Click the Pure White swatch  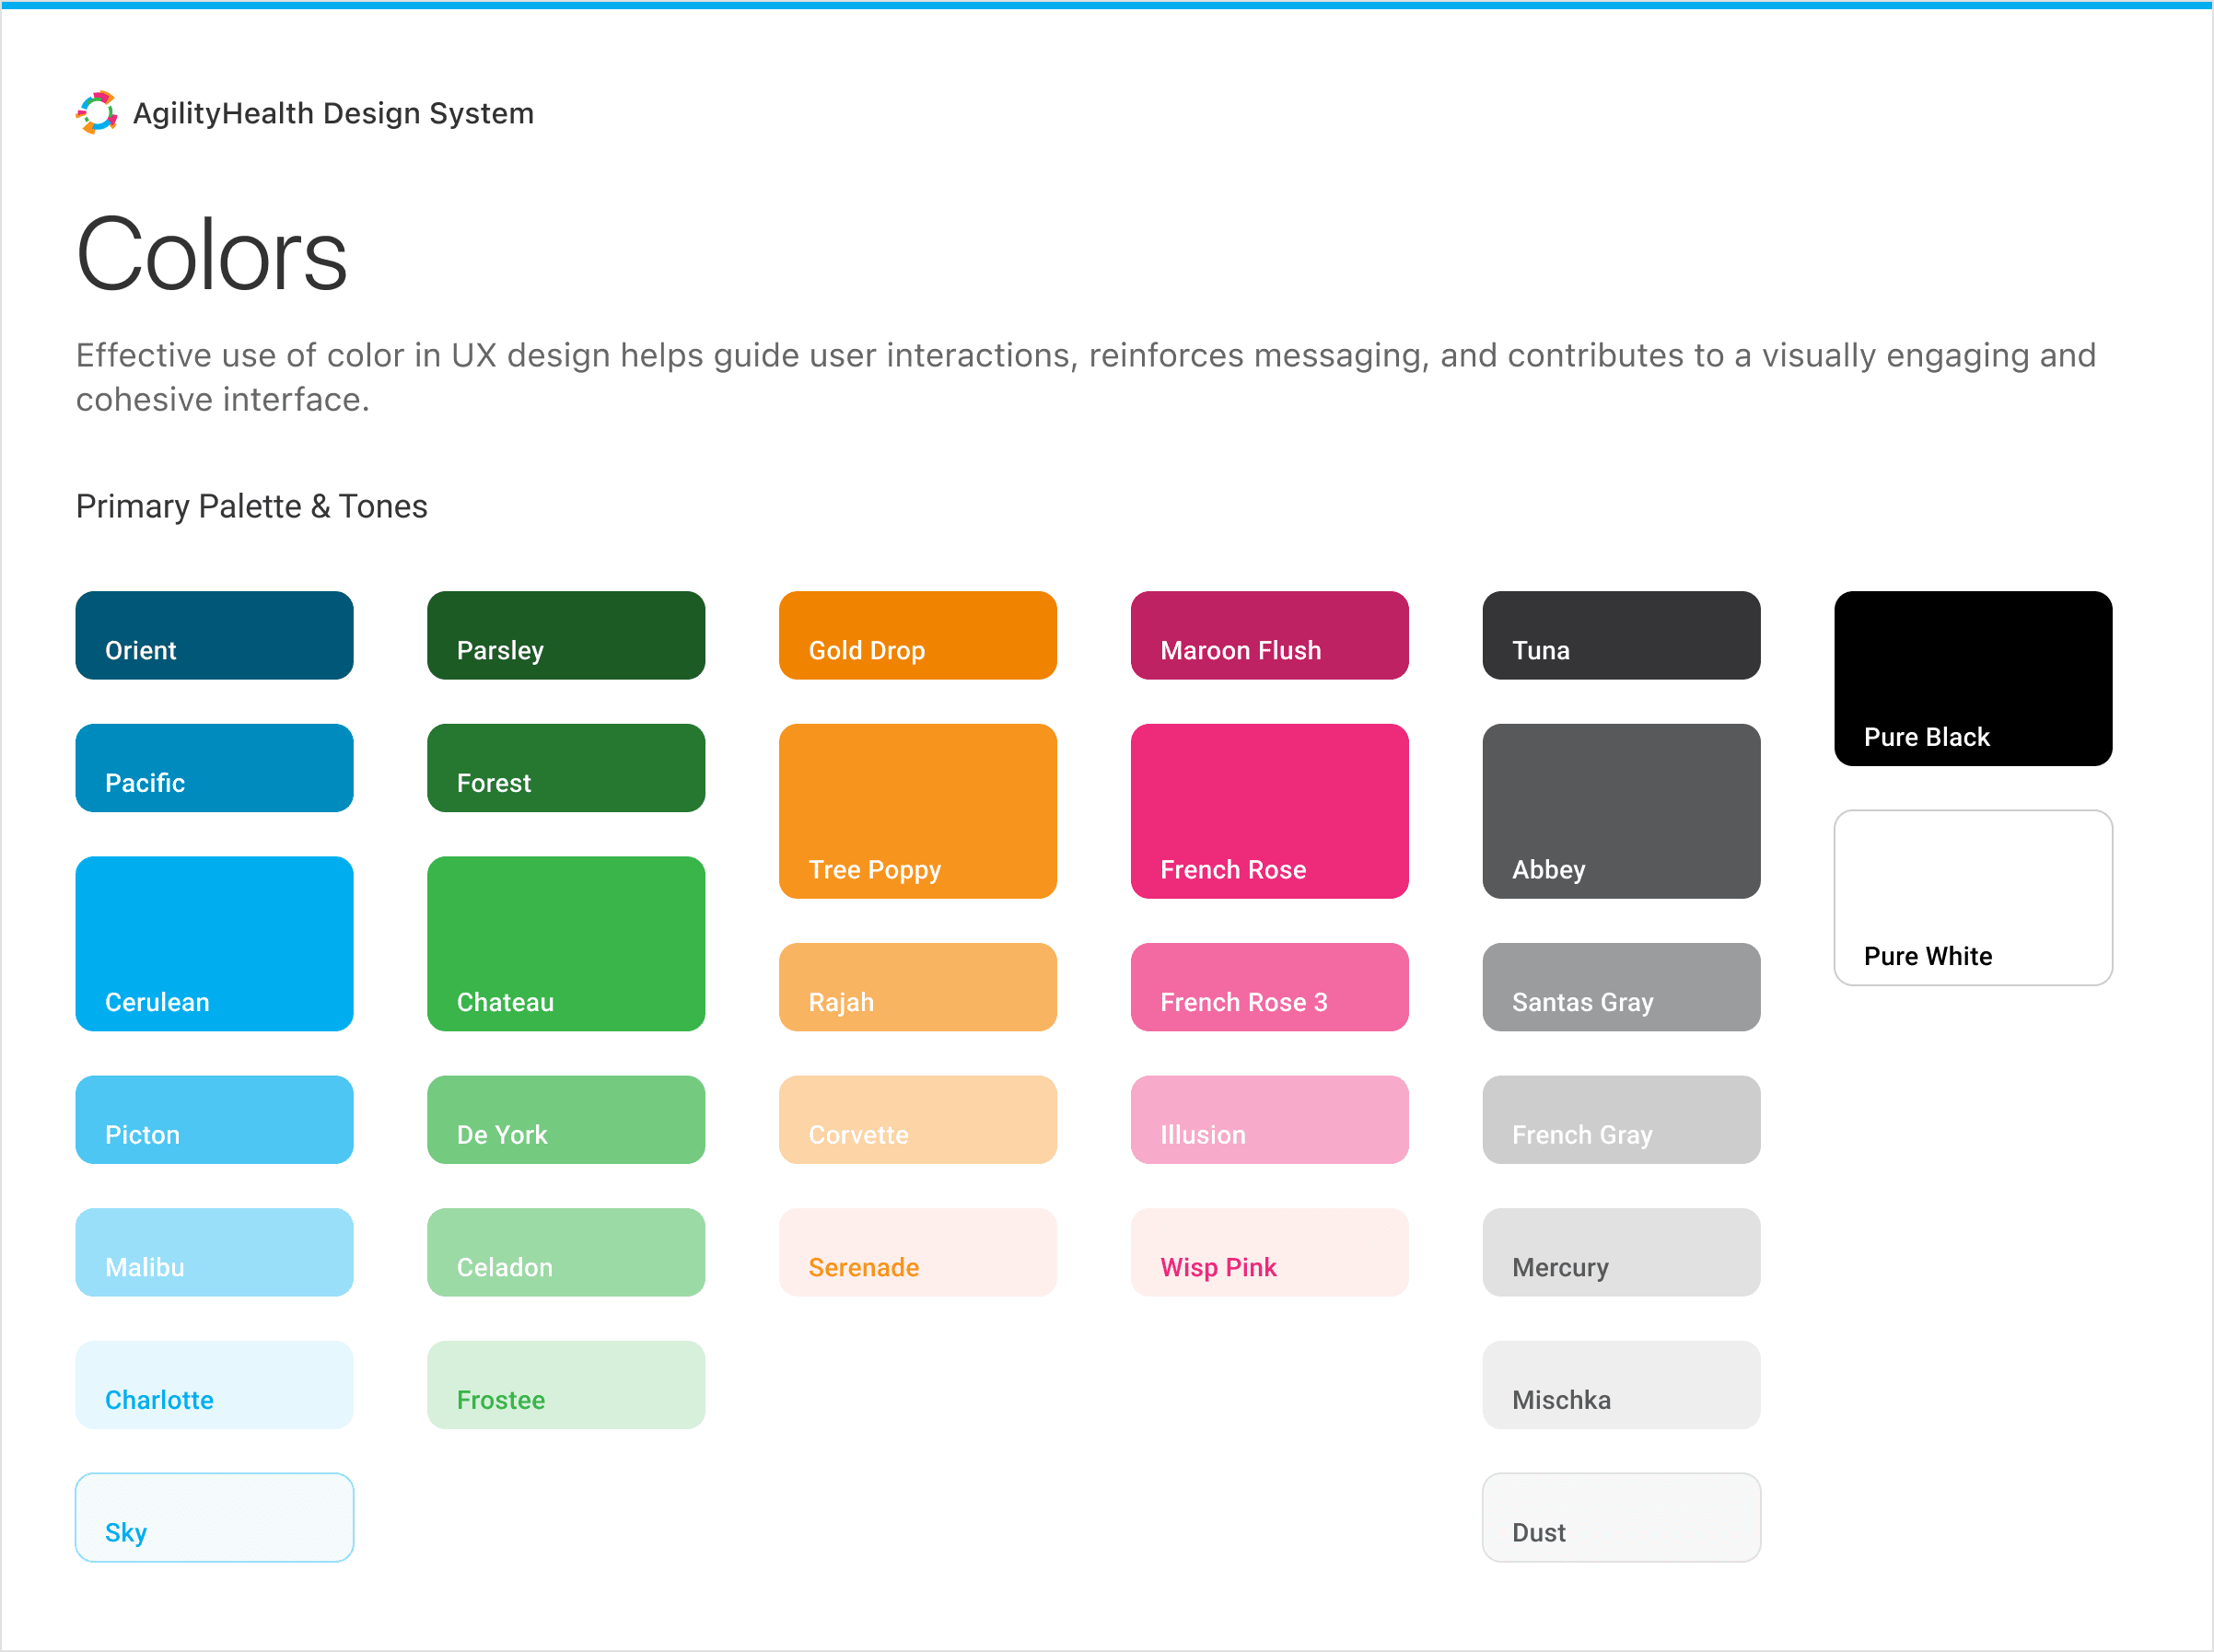coord(1972,897)
